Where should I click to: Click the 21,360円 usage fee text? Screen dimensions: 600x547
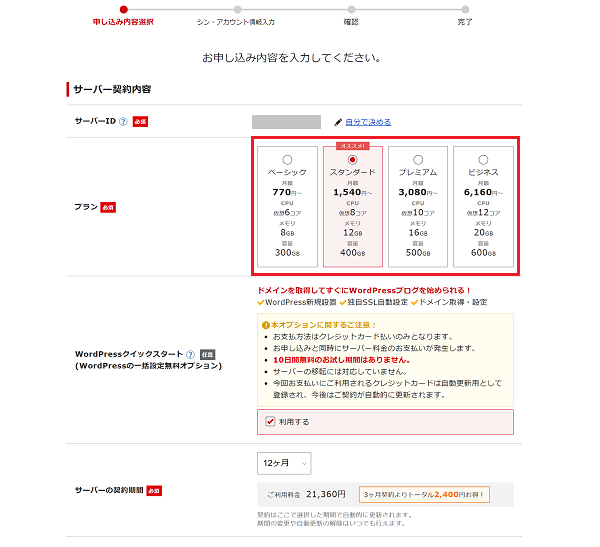(326, 494)
